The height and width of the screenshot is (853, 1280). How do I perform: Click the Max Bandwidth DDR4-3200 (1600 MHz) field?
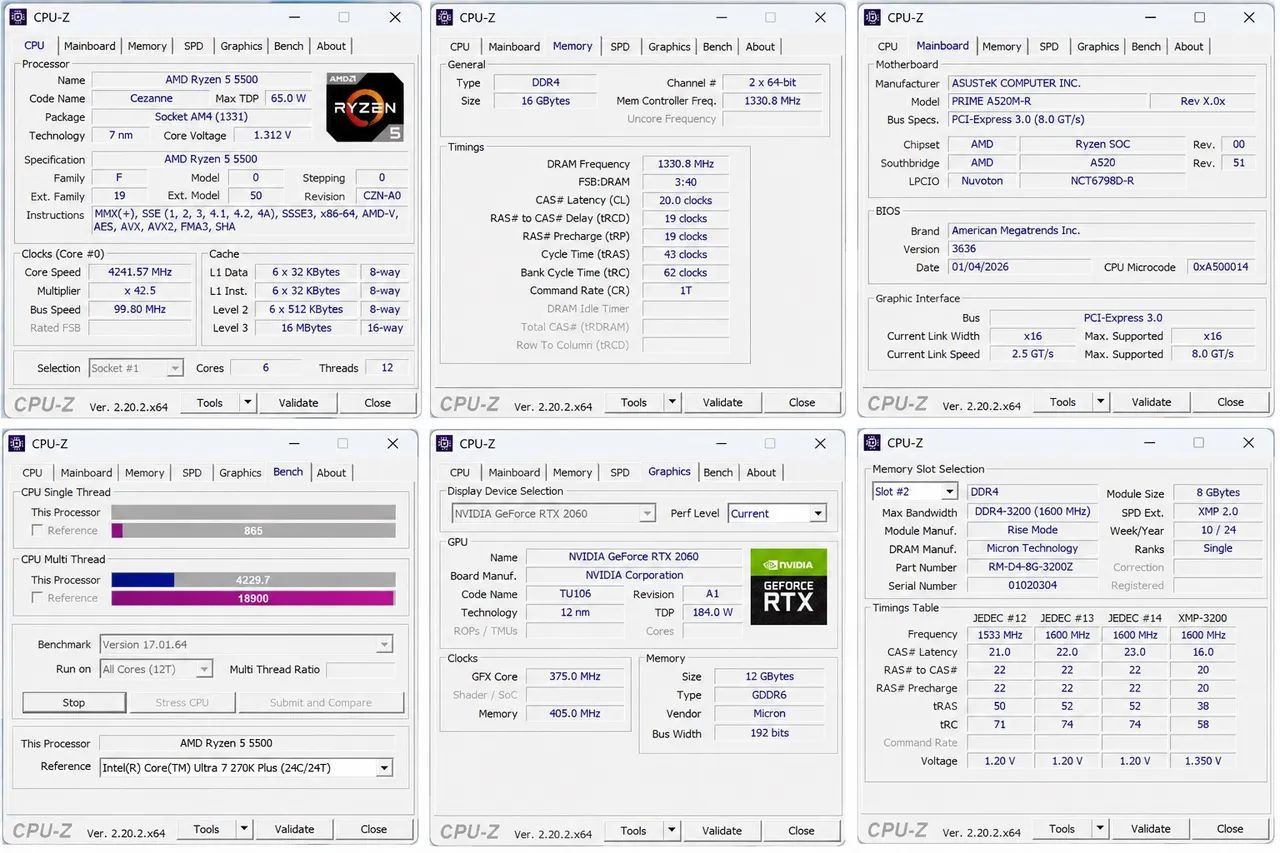[1032, 512]
